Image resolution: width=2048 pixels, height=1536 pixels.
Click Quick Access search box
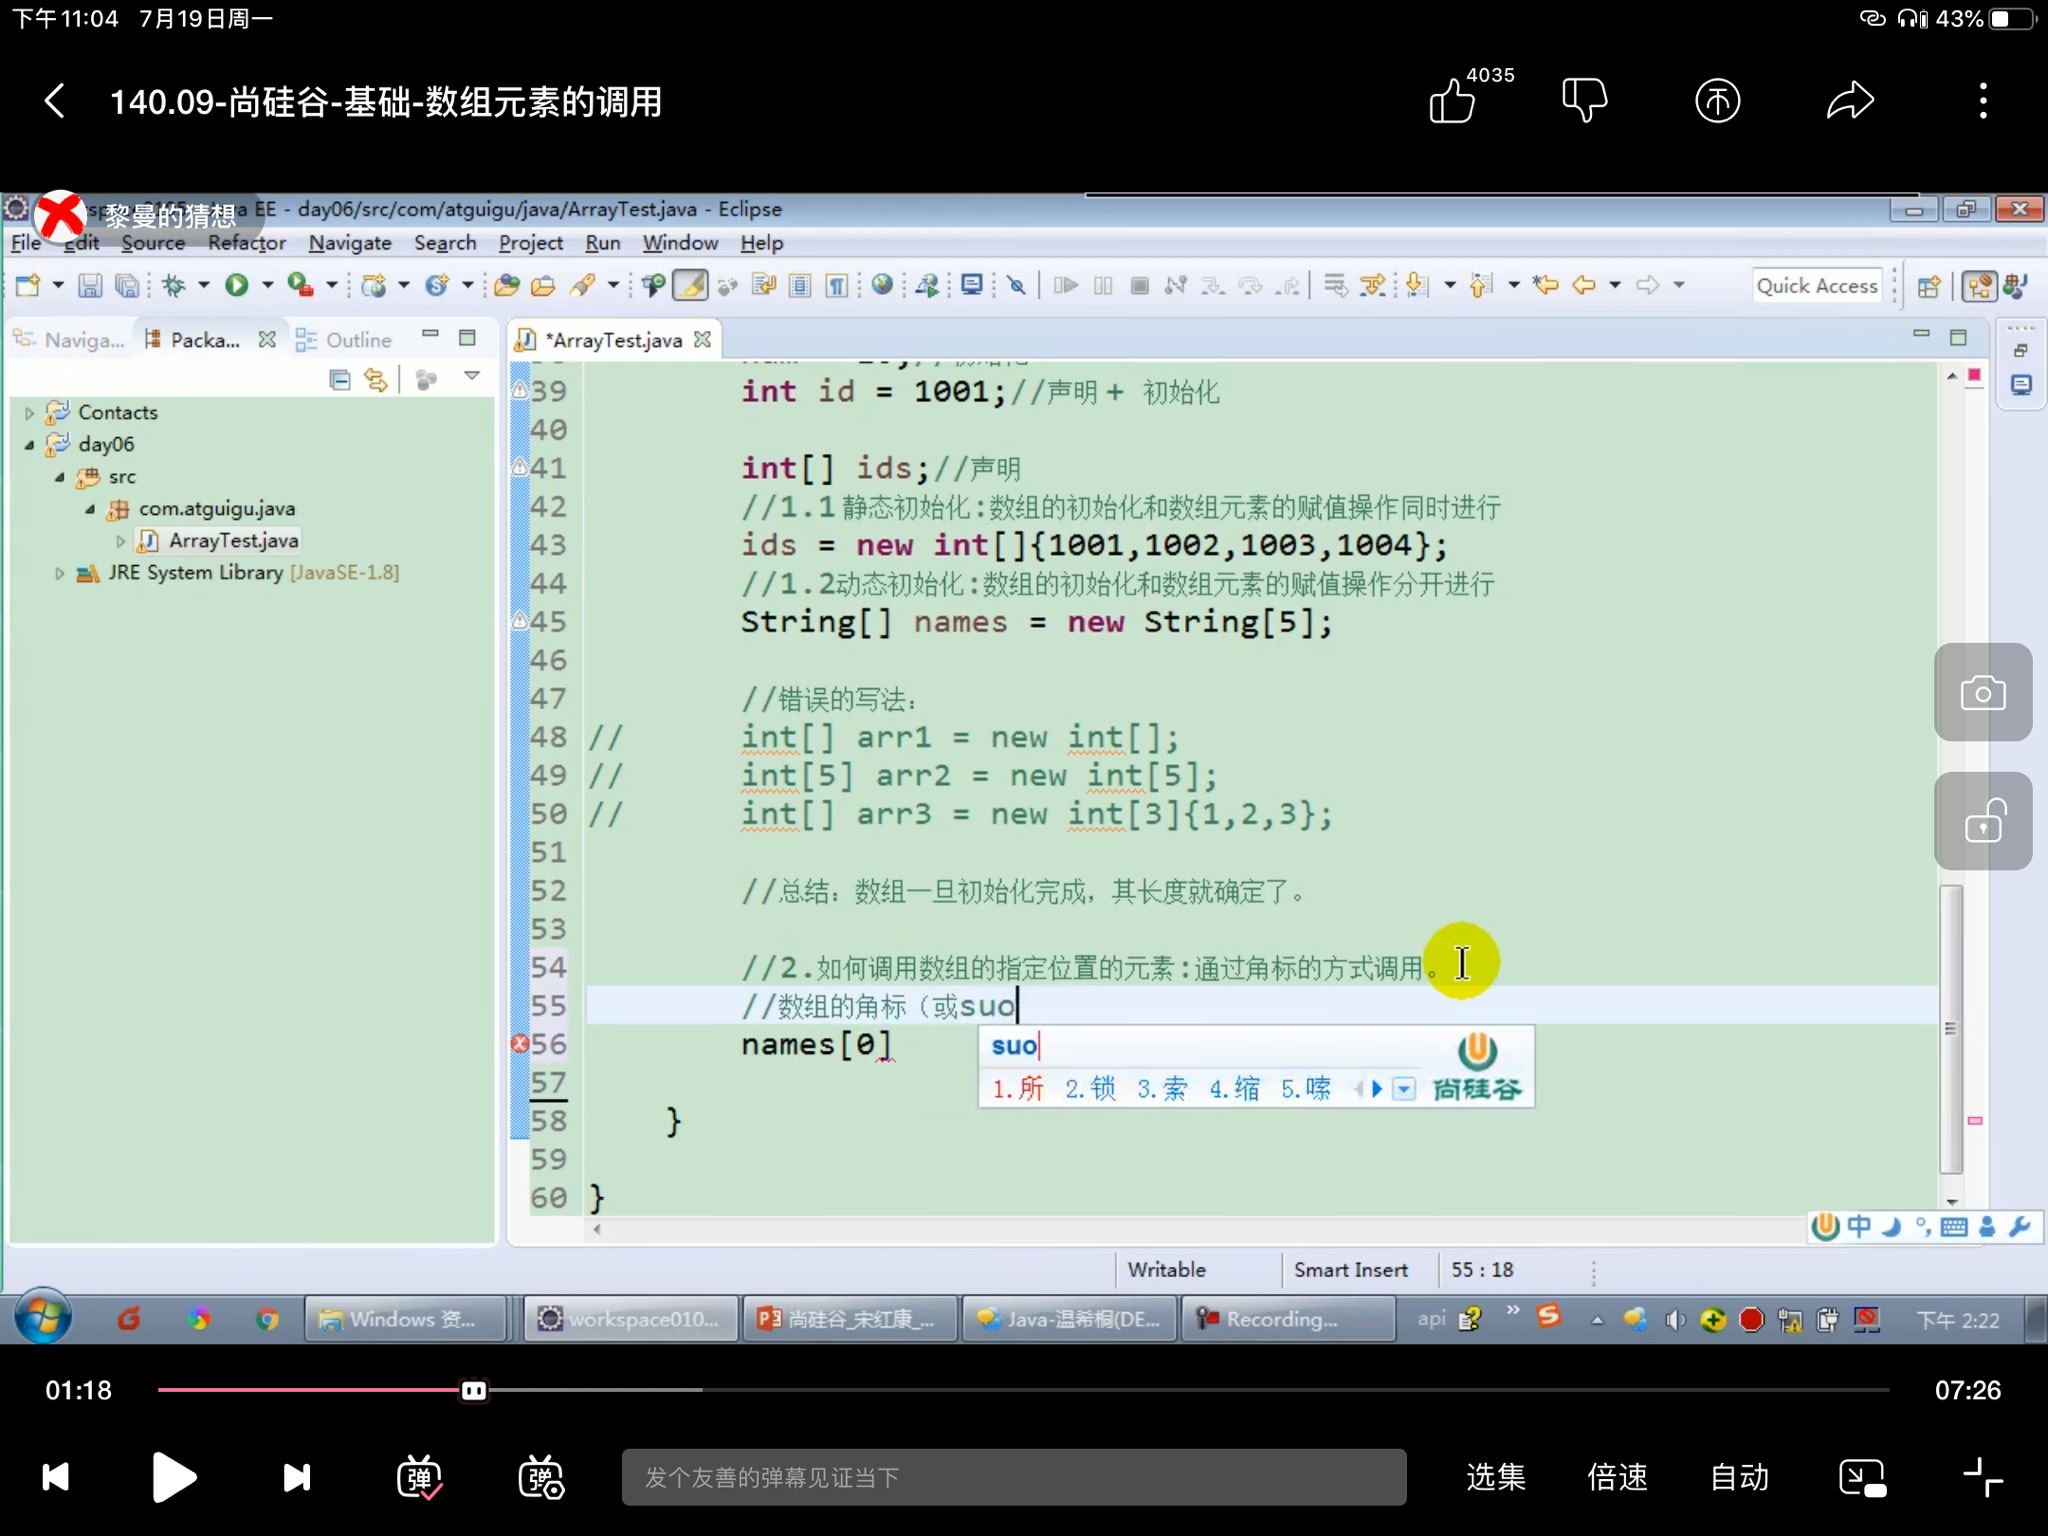click(x=1817, y=286)
